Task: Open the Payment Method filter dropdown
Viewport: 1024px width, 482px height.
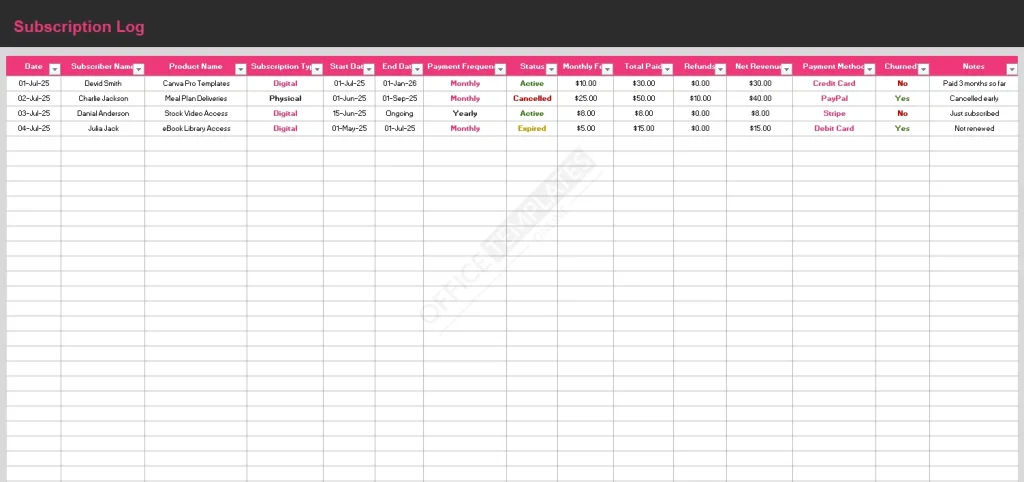Action: [870, 69]
